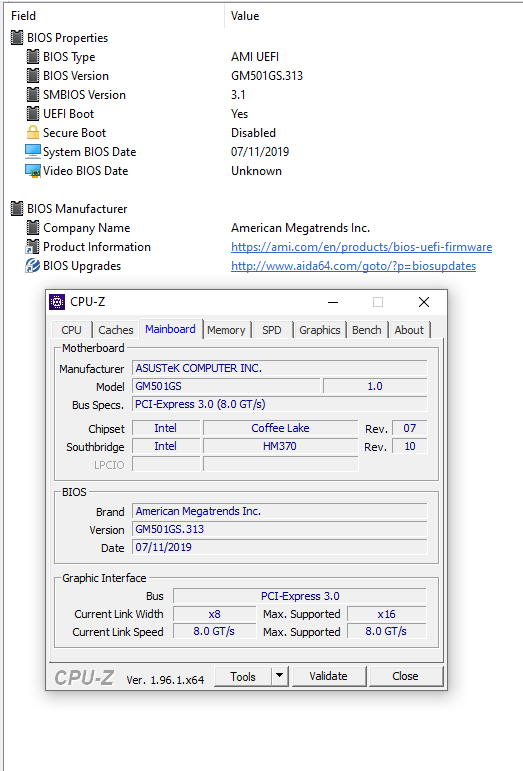Click the Current Link Width x8 field
523x771 pixels.
[214, 614]
